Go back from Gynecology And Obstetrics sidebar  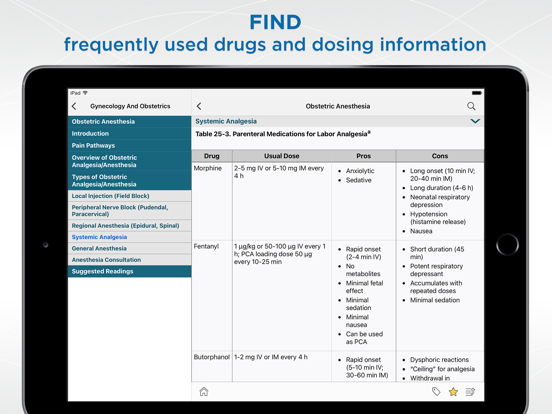(74, 106)
